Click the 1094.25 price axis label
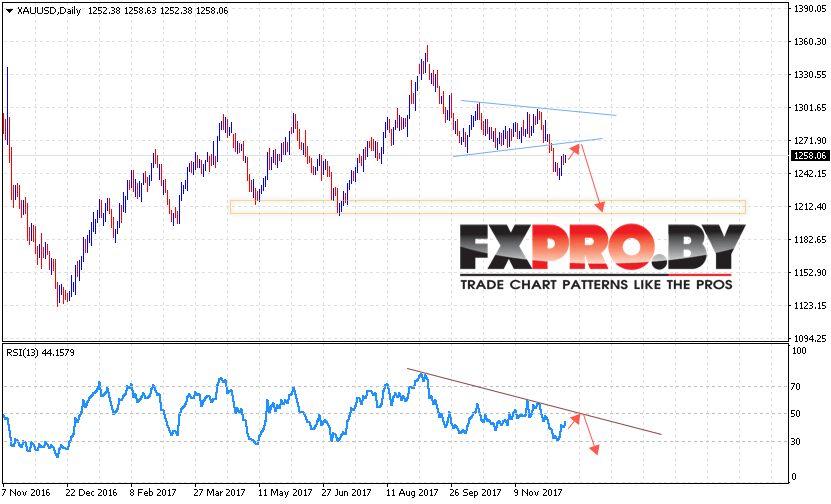 (810, 338)
